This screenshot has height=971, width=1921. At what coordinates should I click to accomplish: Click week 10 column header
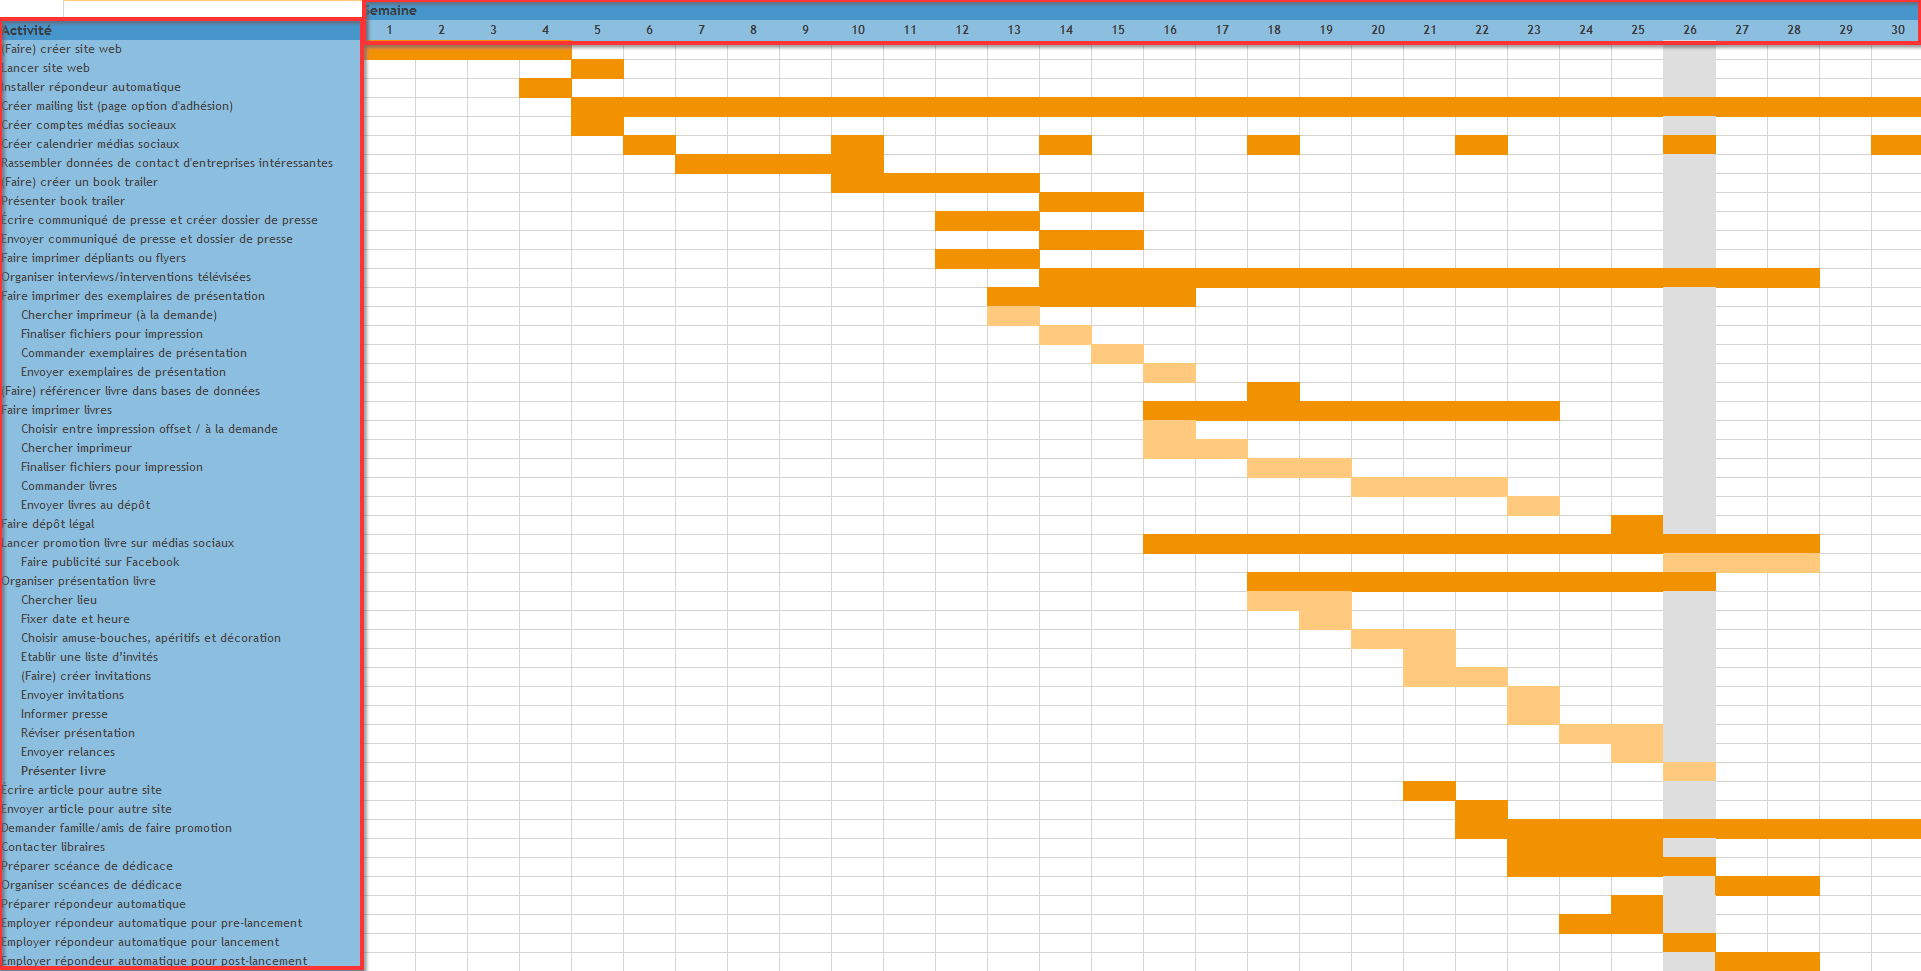click(858, 30)
